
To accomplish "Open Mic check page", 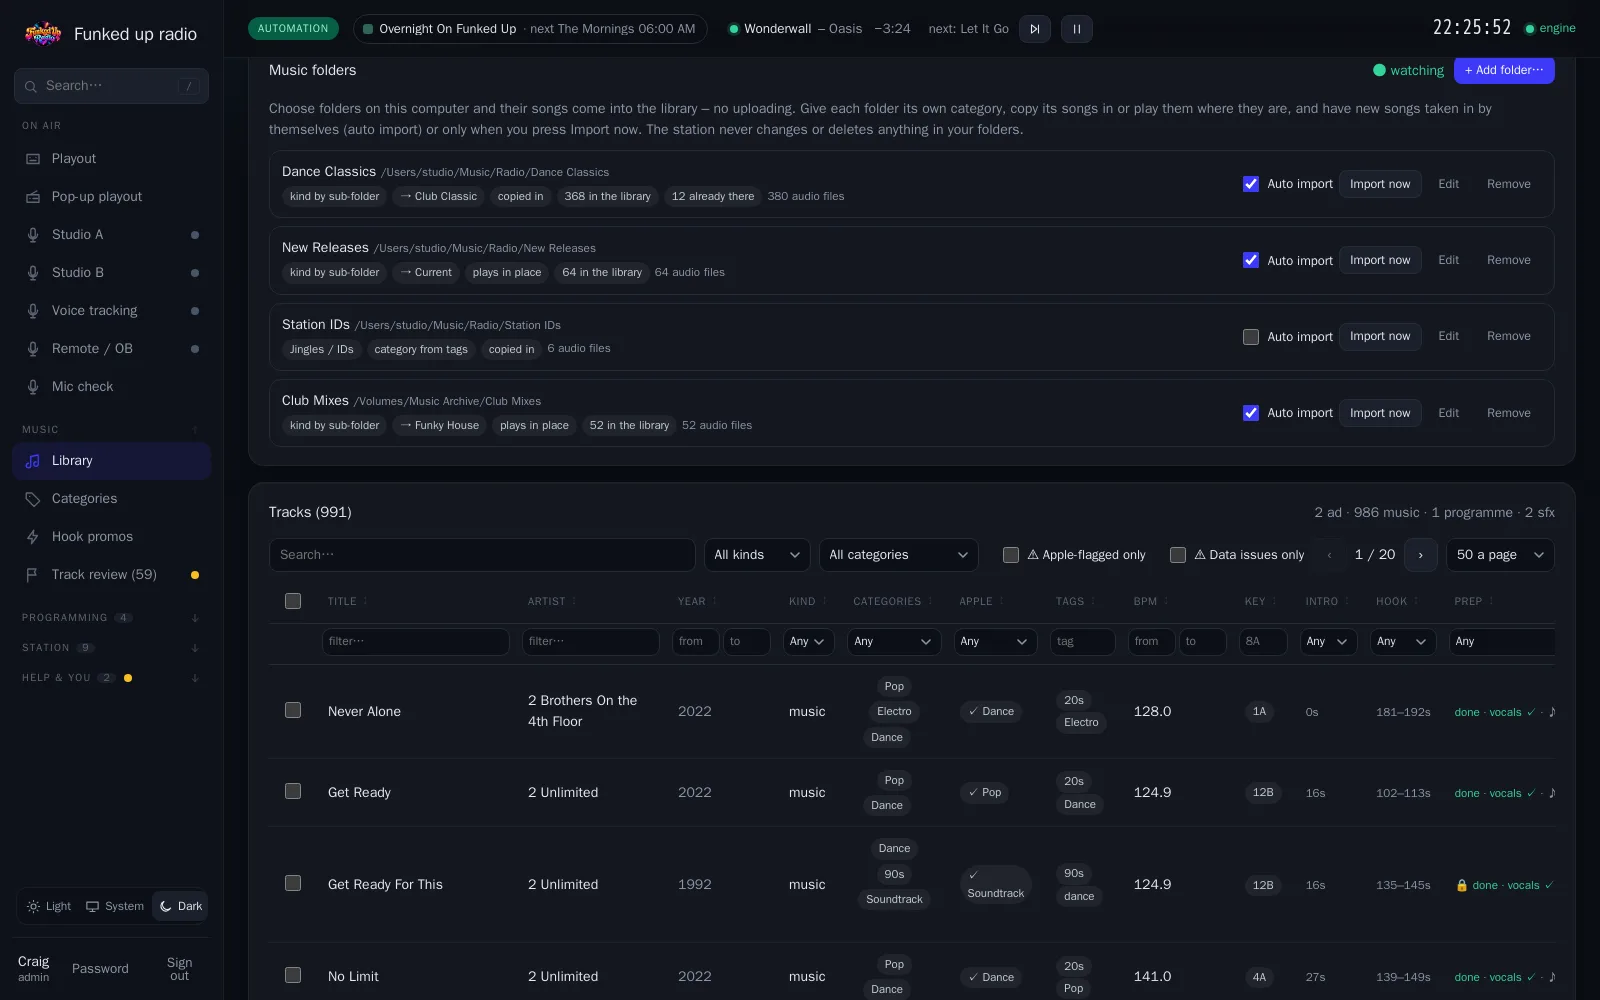I will pyautogui.click(x=111, y=387).
